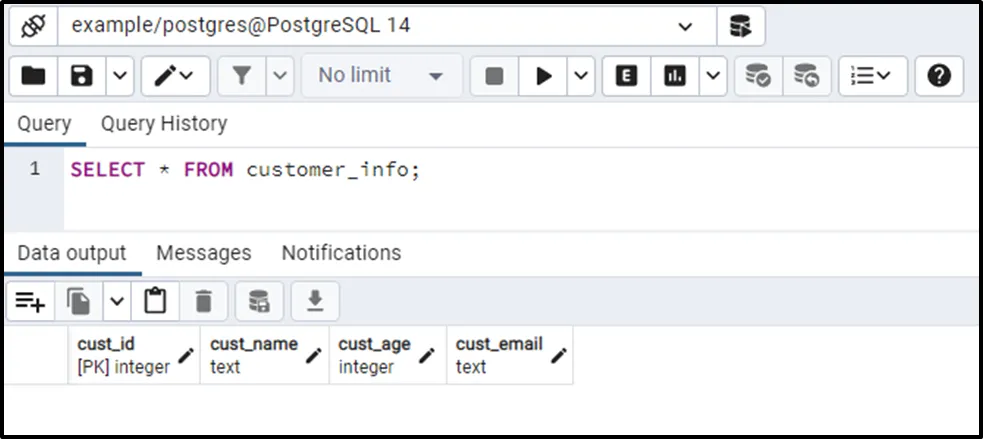Open the new query tool icon
983x439 pixels.
click(x=741, y=27)
